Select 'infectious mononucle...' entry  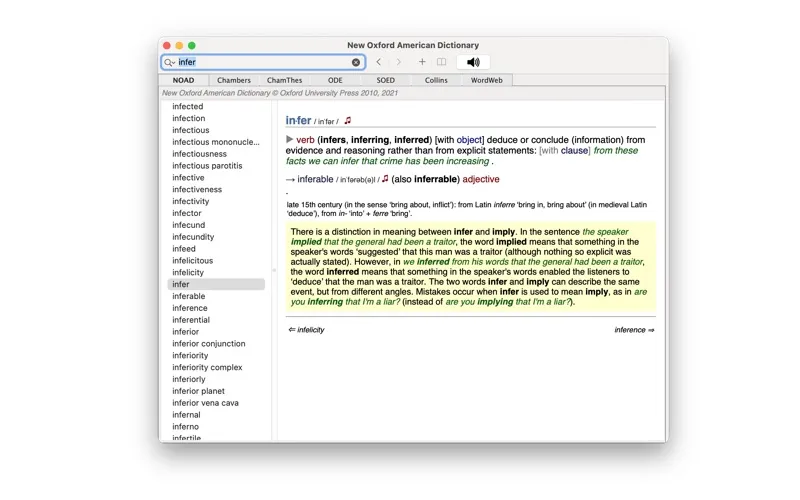click(x=216, y=142)
